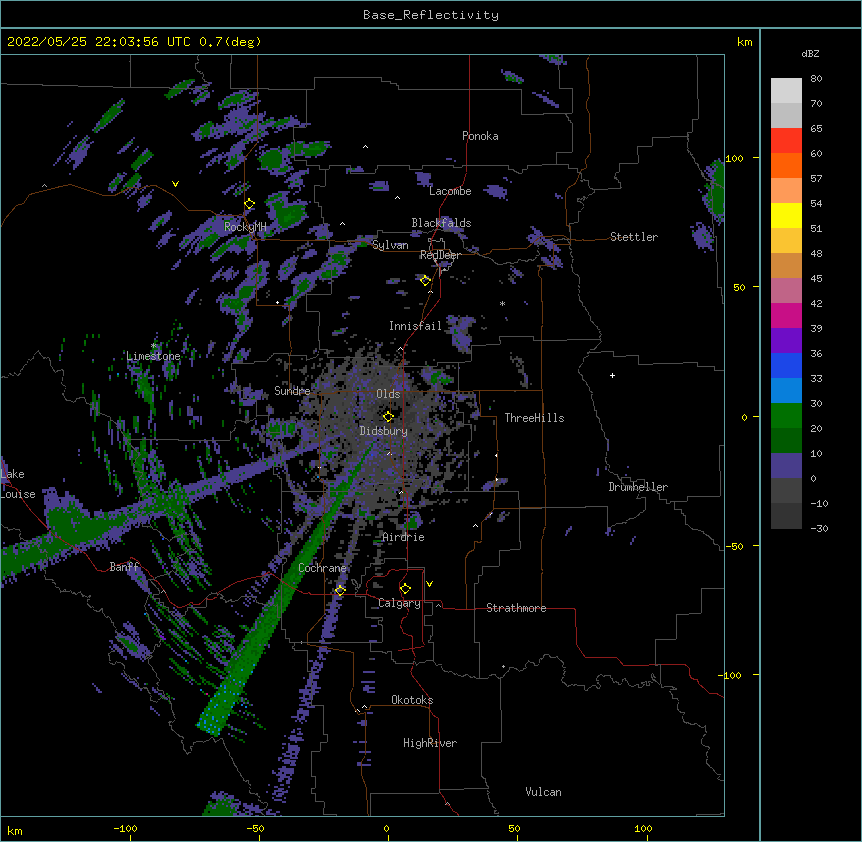Choose the bright green 30-20 dBZ swatch
The height and width of the screenshot is (842, 862).
click(x=786, y=416)
